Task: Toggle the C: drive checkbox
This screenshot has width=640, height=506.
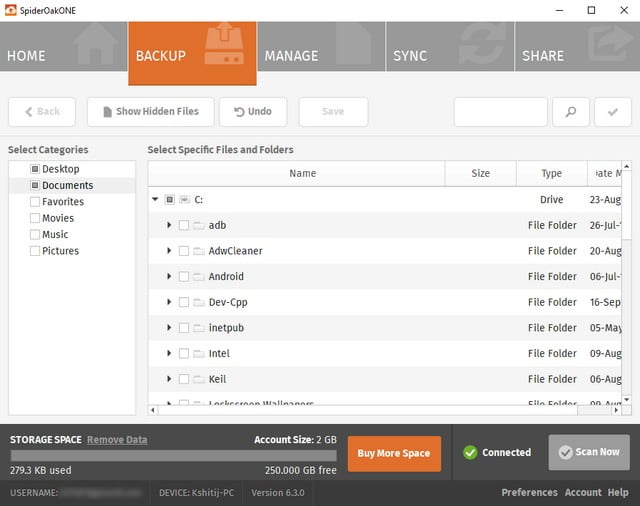Action: [169, 200]
